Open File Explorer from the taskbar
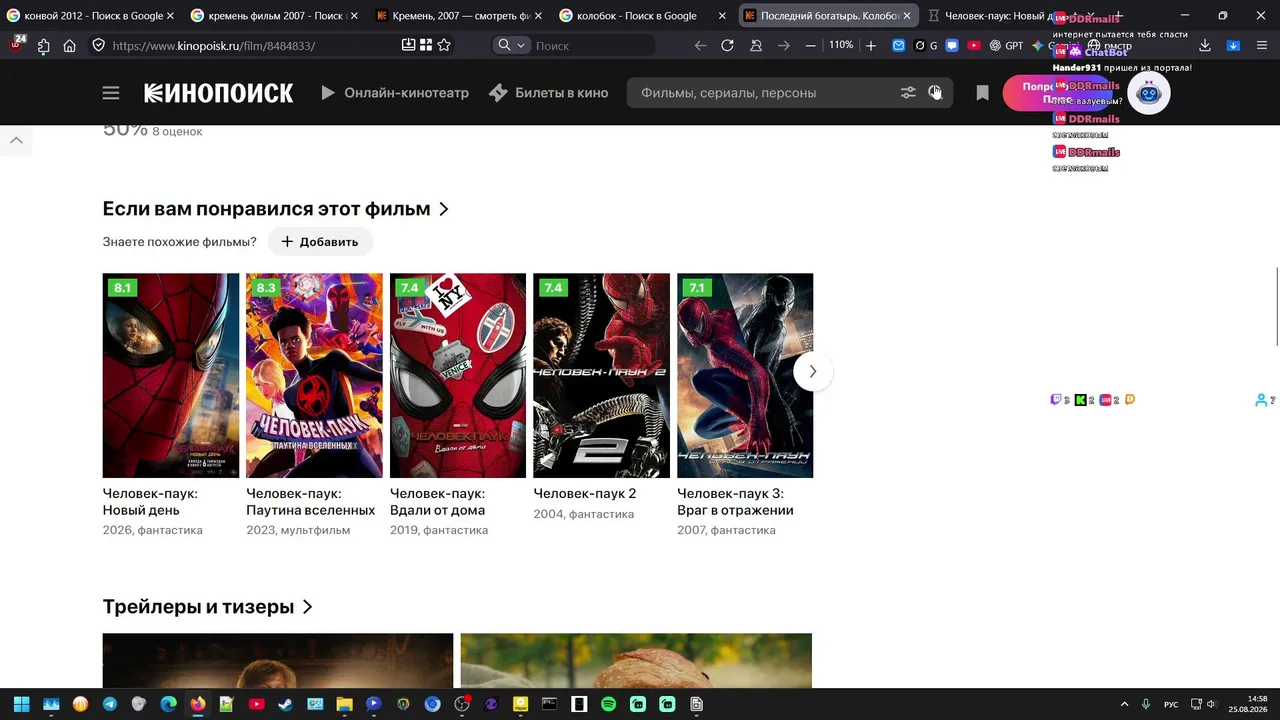Viewport: 1280px width, 720px height. coord(344,704)
